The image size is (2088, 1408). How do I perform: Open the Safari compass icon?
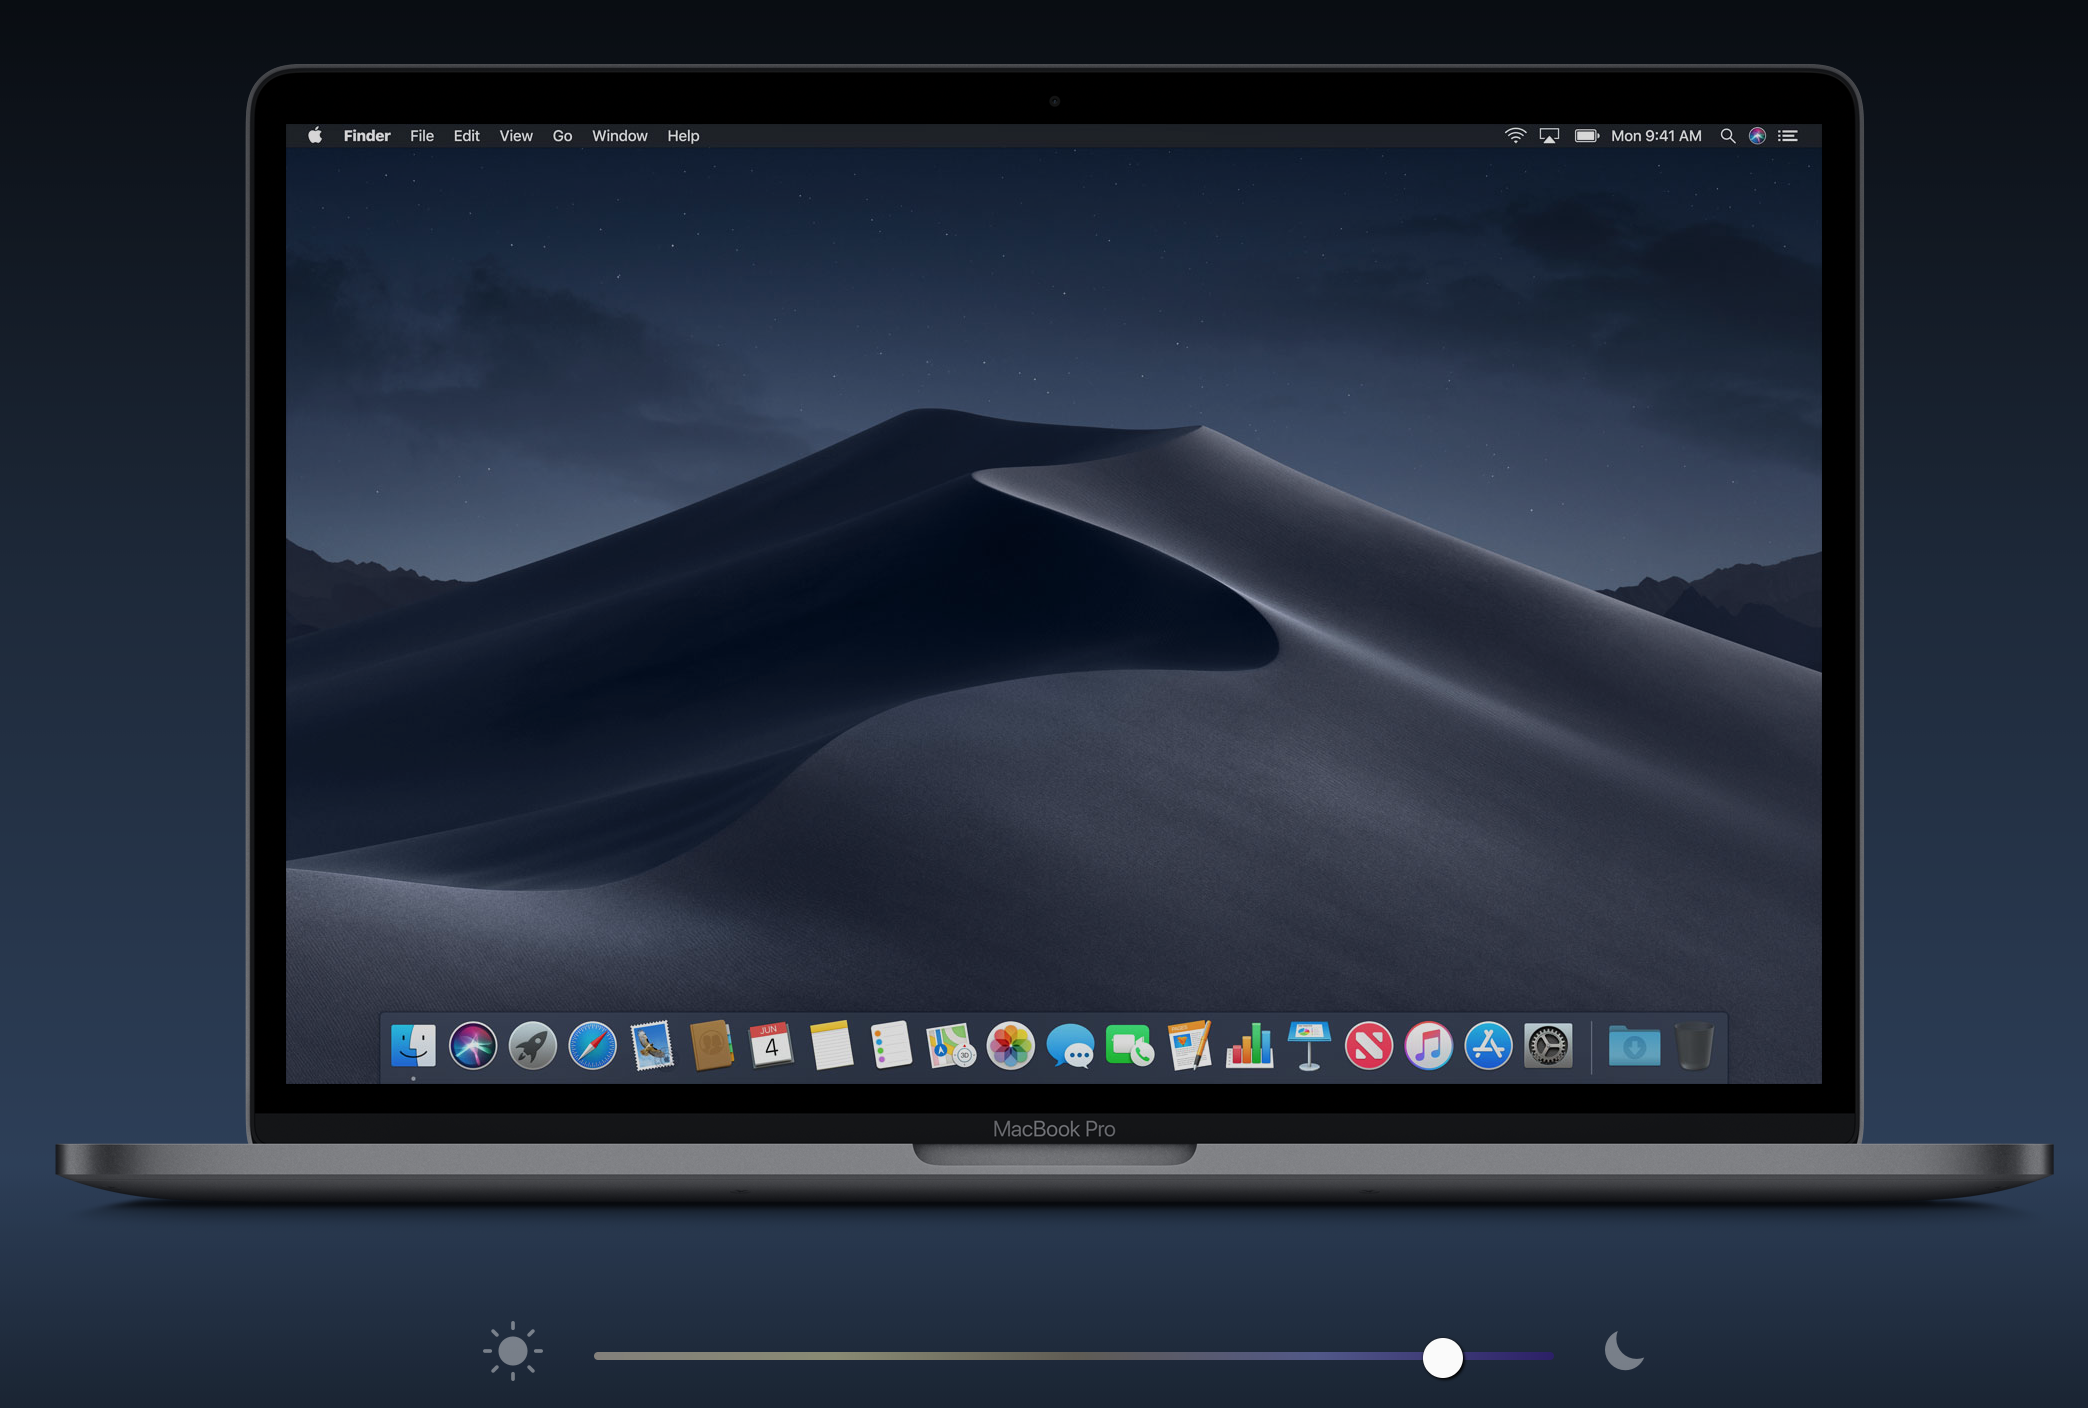tap(593, 1046)
